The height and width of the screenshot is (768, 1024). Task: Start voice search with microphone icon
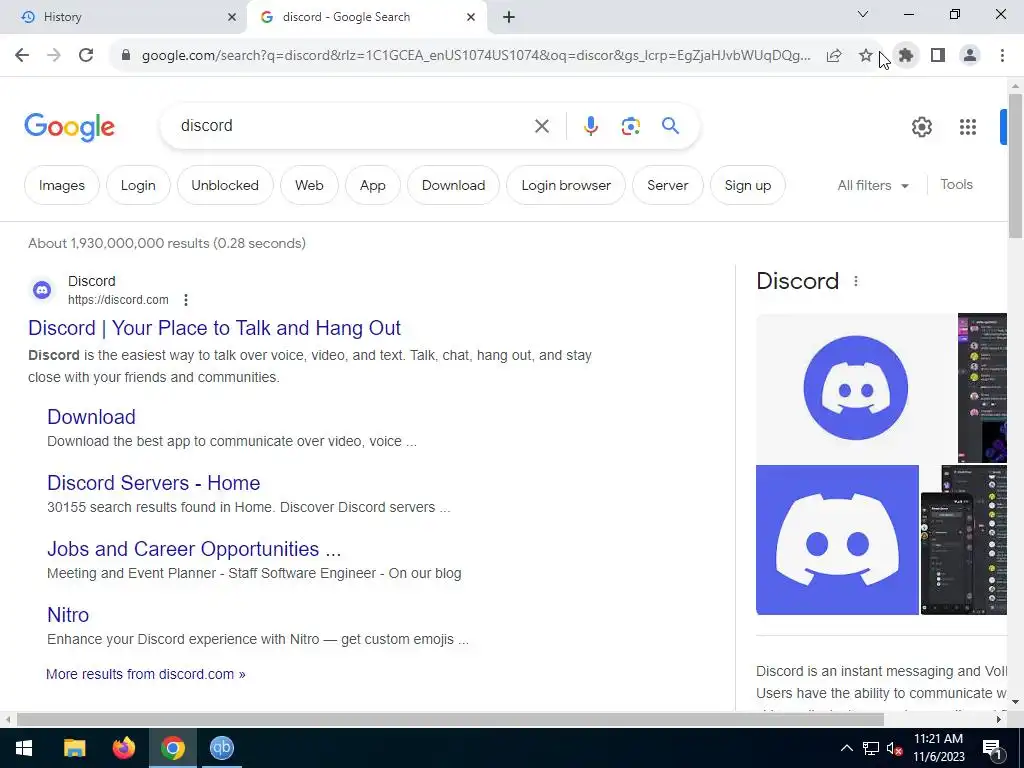[590, 126]
